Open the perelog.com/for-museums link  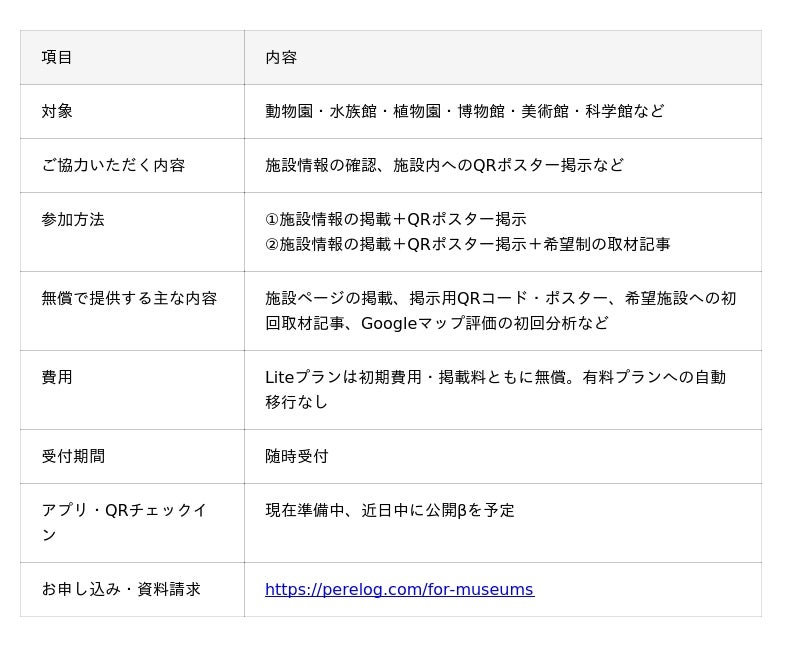point(399,589)
